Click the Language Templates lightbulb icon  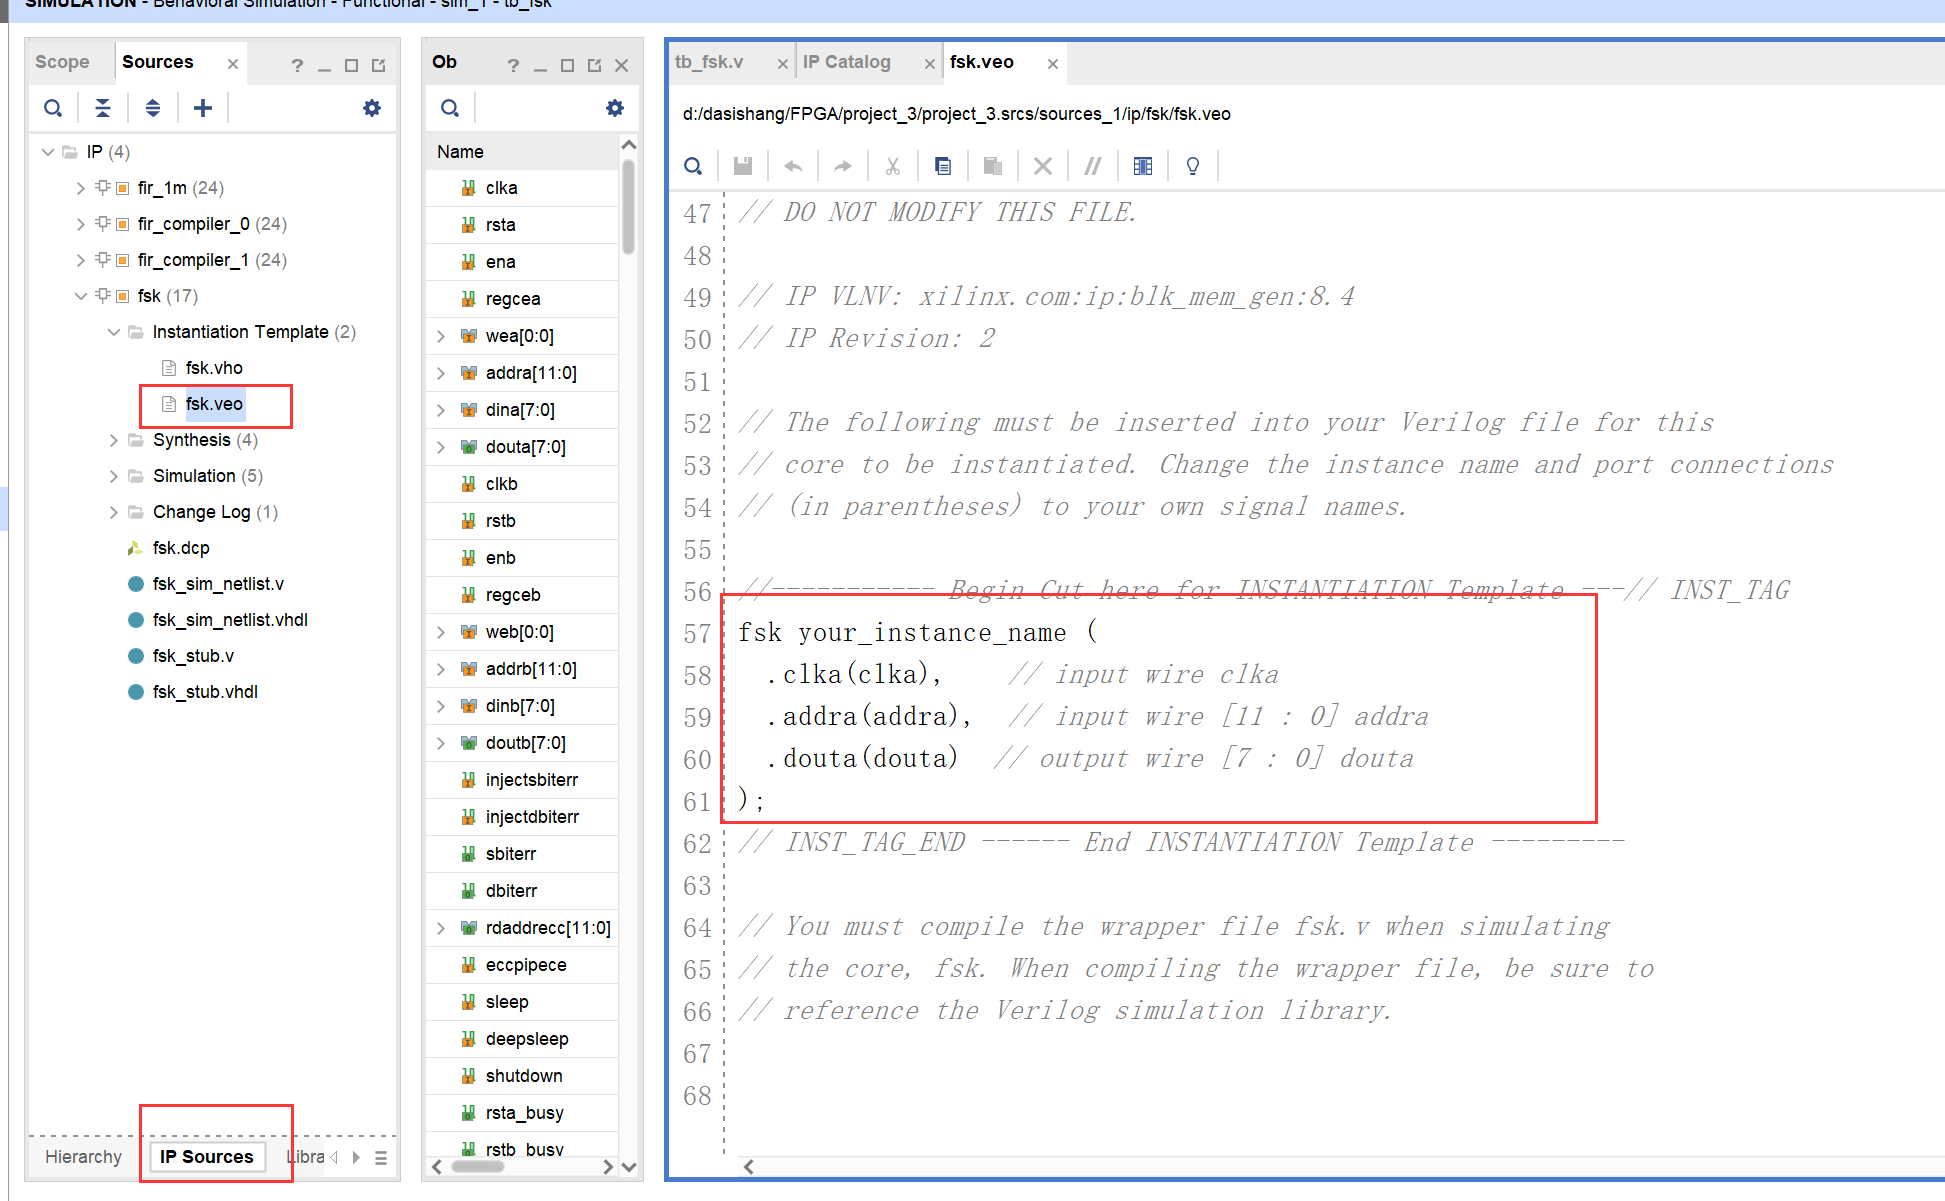click(x=1192, y=166)
